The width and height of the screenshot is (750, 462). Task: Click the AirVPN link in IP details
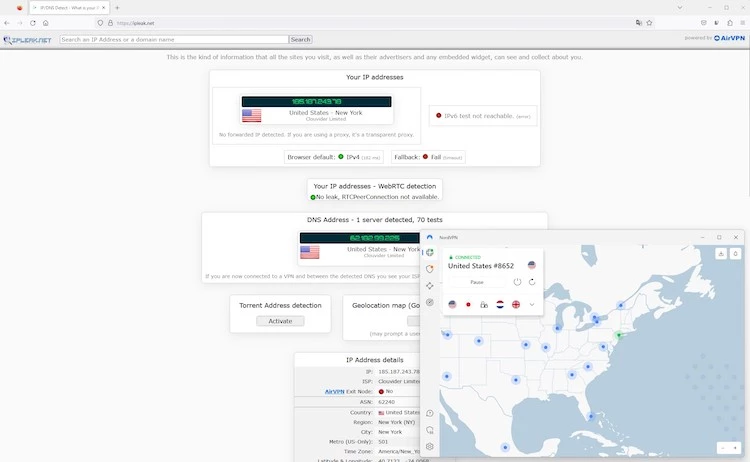pyautogui.click(x=334, y=391)
